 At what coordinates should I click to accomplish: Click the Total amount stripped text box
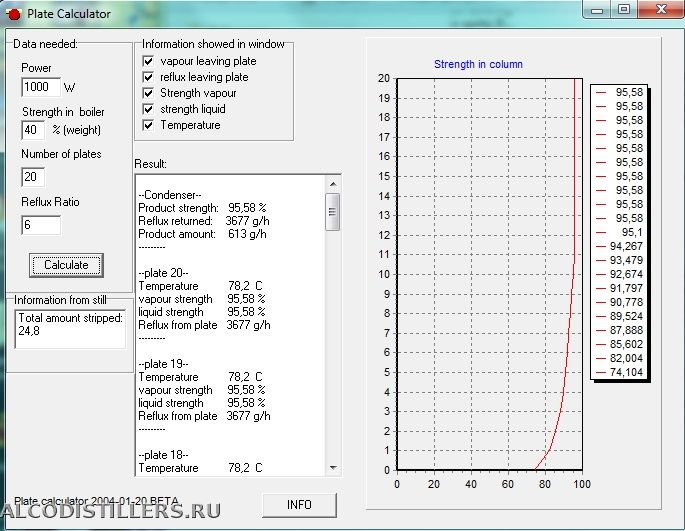pyautogui.click(x=70, y=329)
